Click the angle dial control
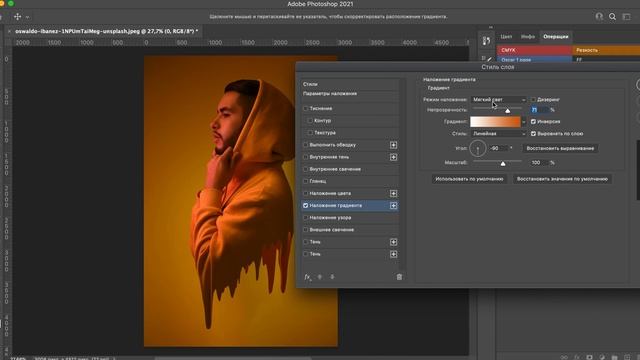640x360 pixels. (478, 148)
